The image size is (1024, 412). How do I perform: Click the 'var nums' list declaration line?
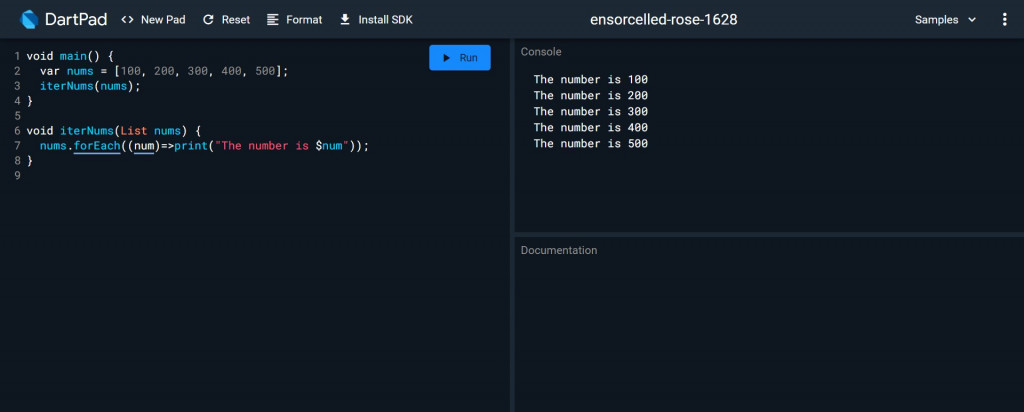(164, 71)
